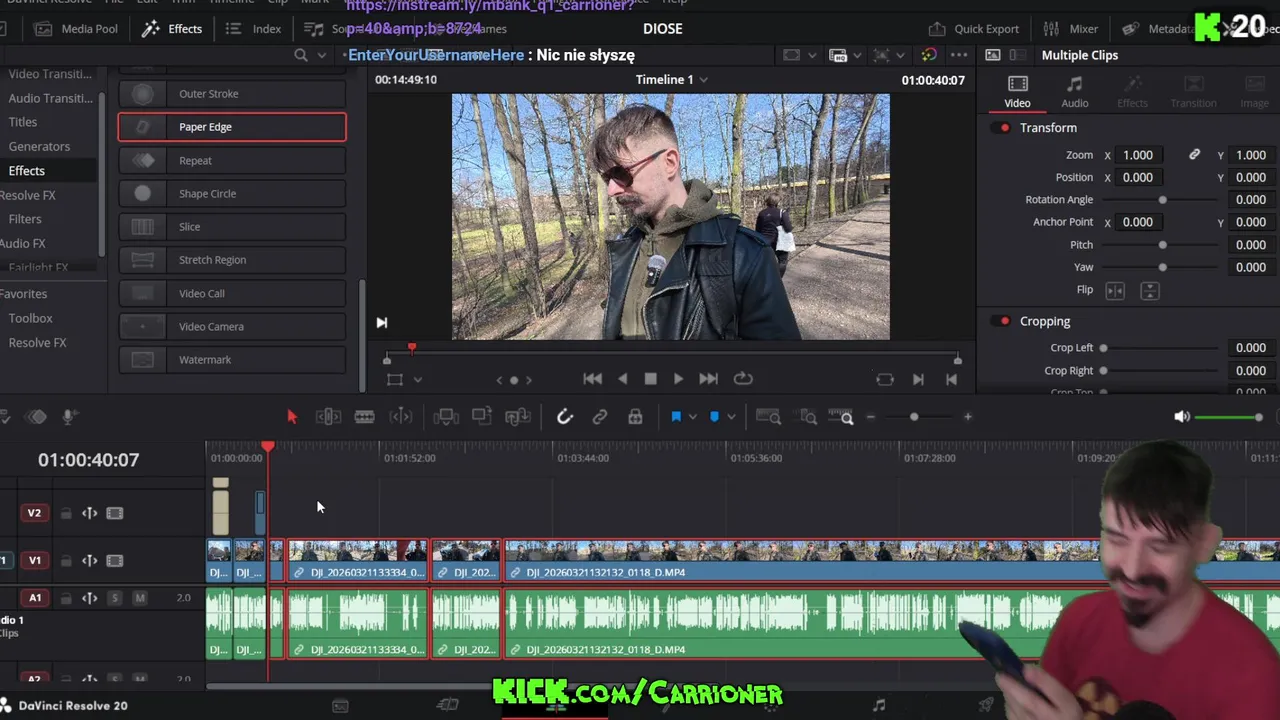Open the flag color dropdown
Viewport: 1280px width, 720px height.
[692, 417]
